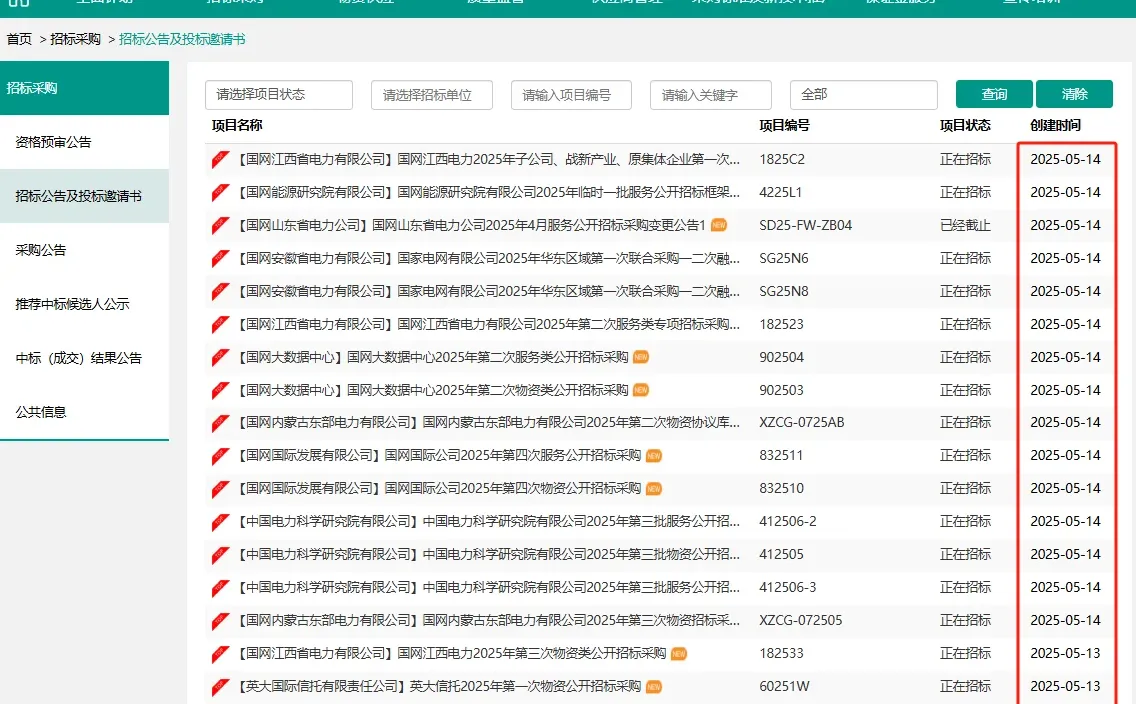Viewport: 1136px width, 704px height.
Task: Click the red TOP icon beside project 412506-3
Action: tap(220, 587)
